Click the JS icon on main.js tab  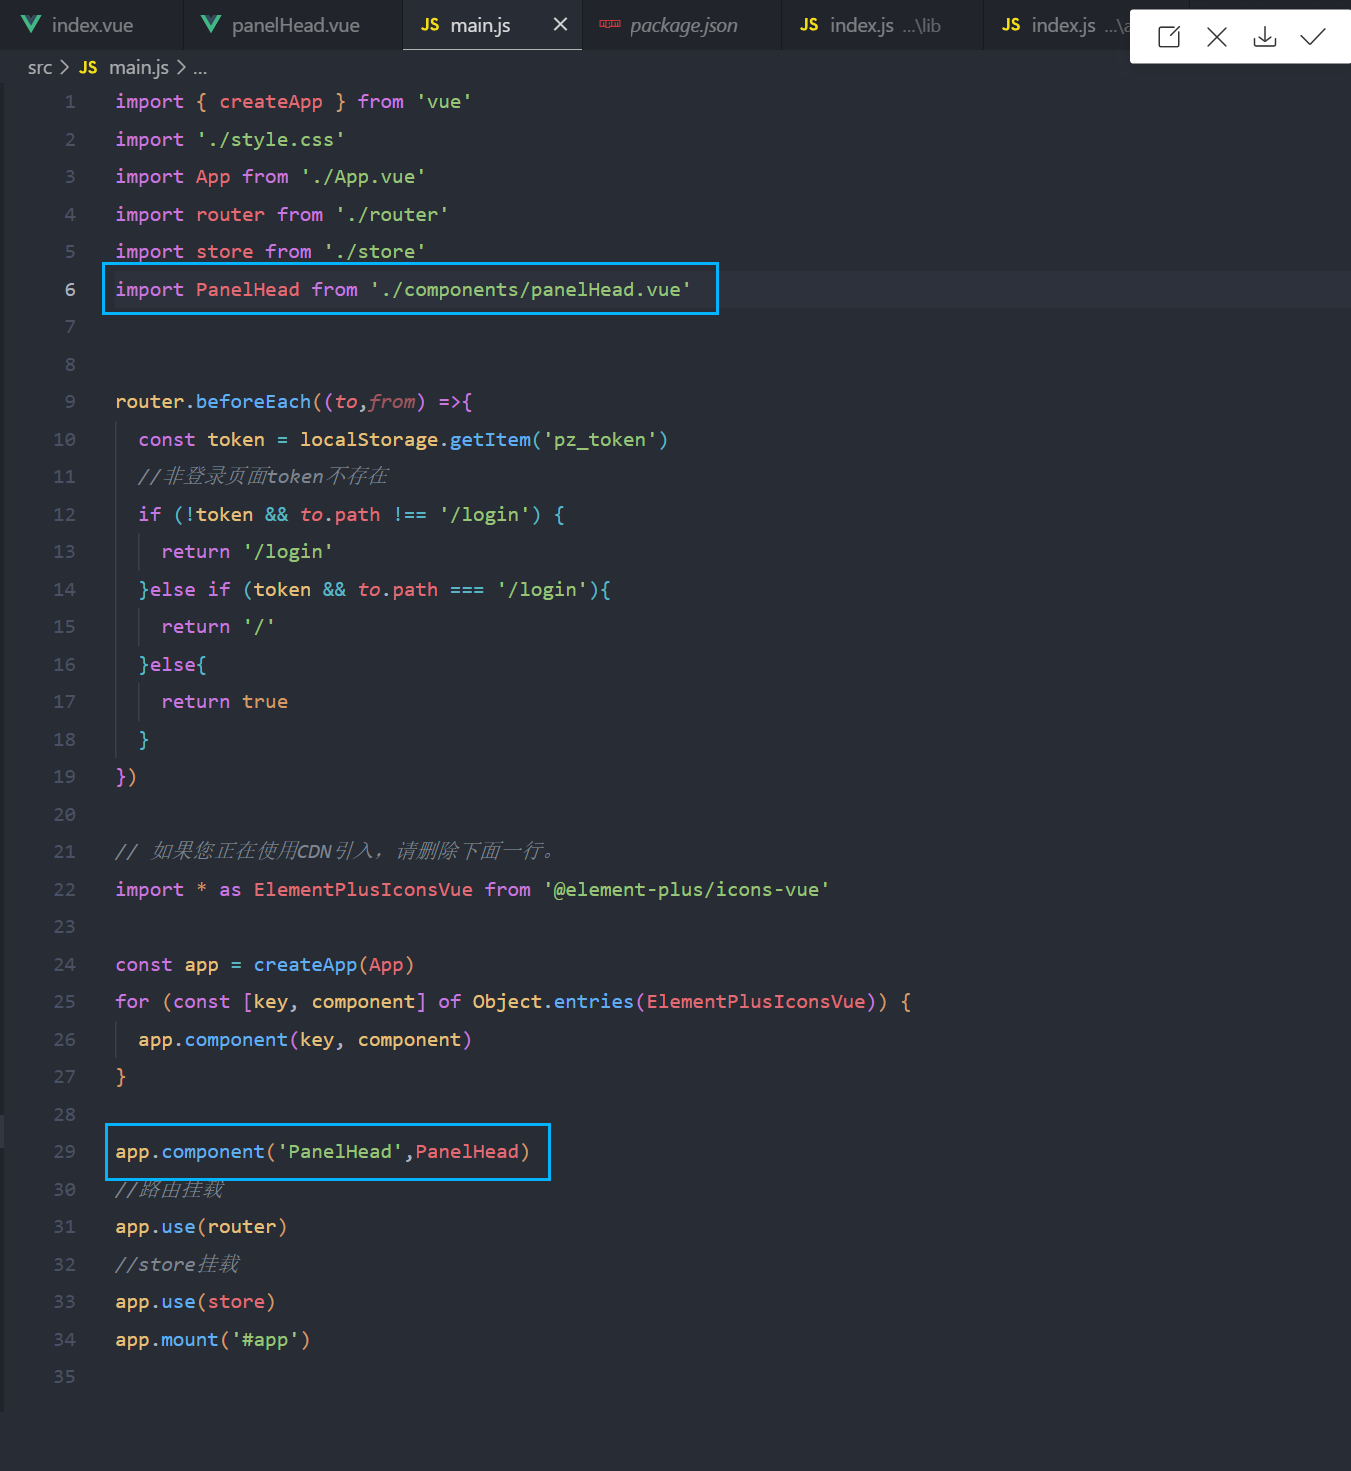pos(430,24)
